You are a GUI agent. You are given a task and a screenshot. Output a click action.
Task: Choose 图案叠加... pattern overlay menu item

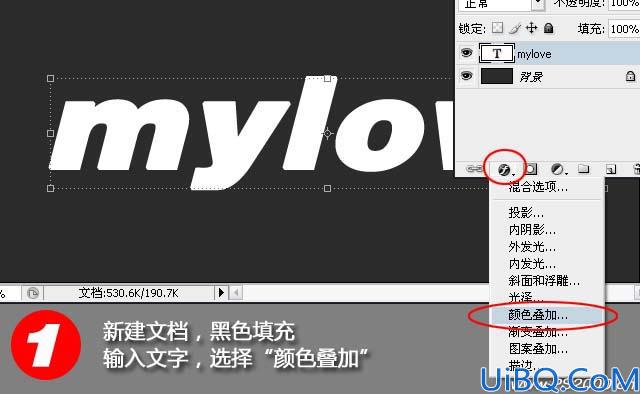point(538,349)
